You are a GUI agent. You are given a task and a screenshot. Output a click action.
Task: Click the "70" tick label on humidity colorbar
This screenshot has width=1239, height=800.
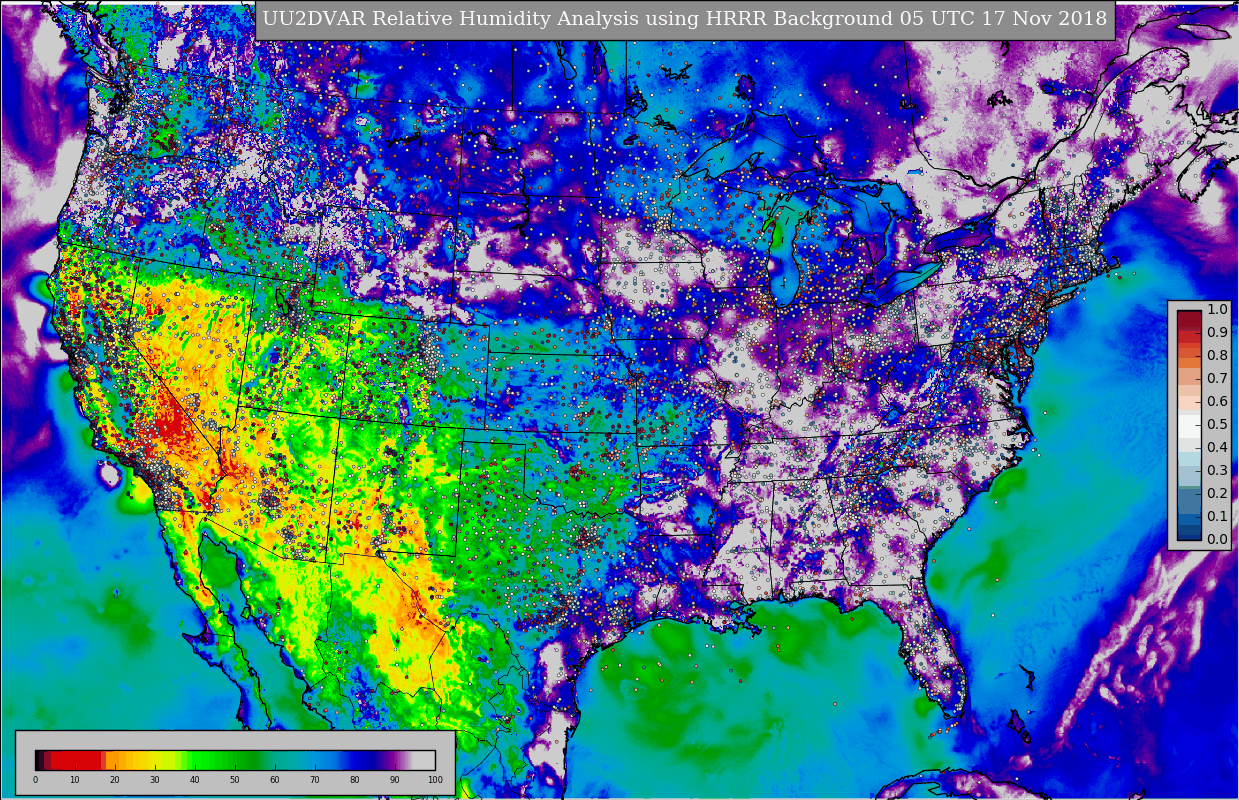315,780
